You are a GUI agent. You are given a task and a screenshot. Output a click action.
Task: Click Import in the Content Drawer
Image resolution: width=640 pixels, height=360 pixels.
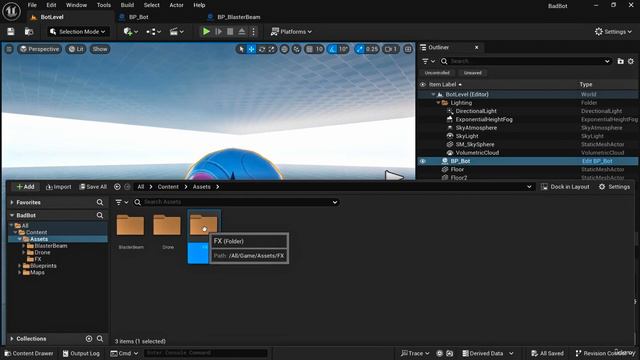point(58,187)
